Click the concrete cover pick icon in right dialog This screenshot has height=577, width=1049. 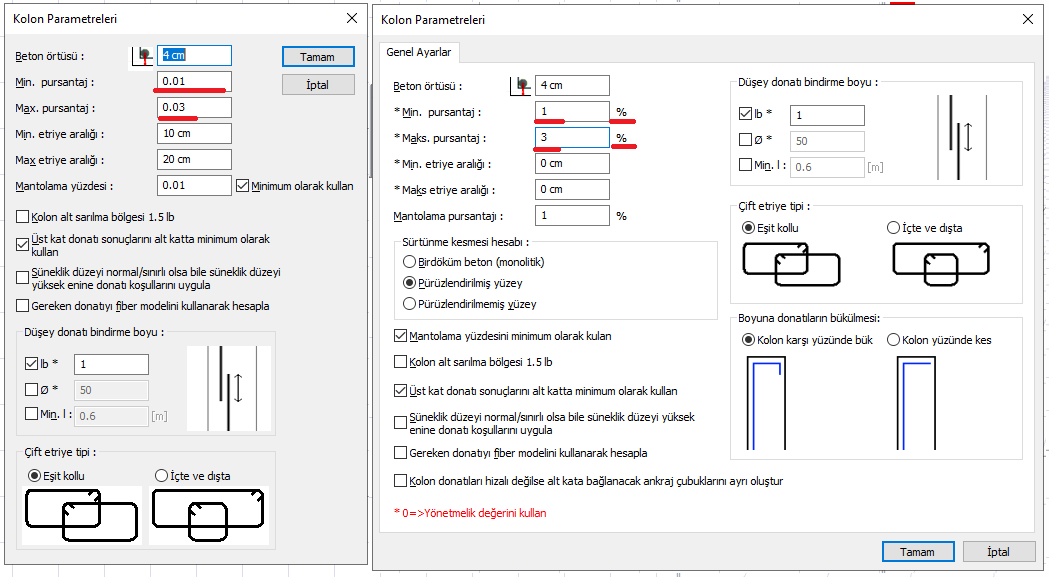tap(520, 86)
